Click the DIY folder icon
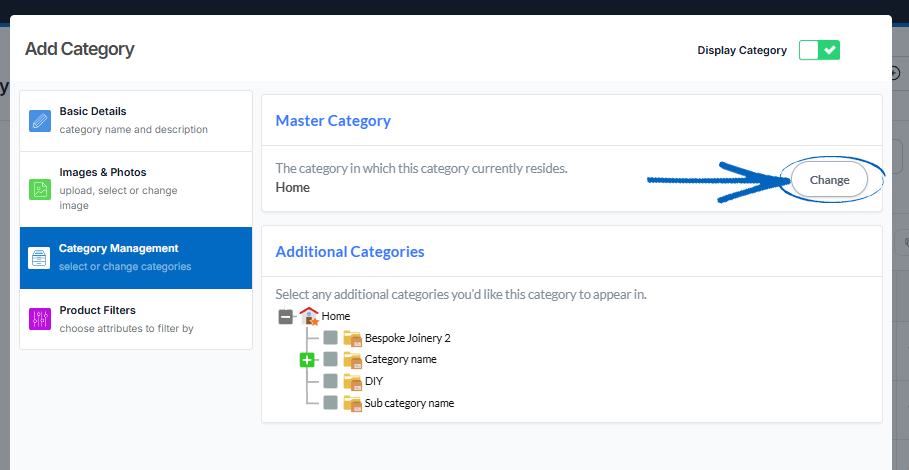The image size is (909, 470). click(x=352, y=381)
